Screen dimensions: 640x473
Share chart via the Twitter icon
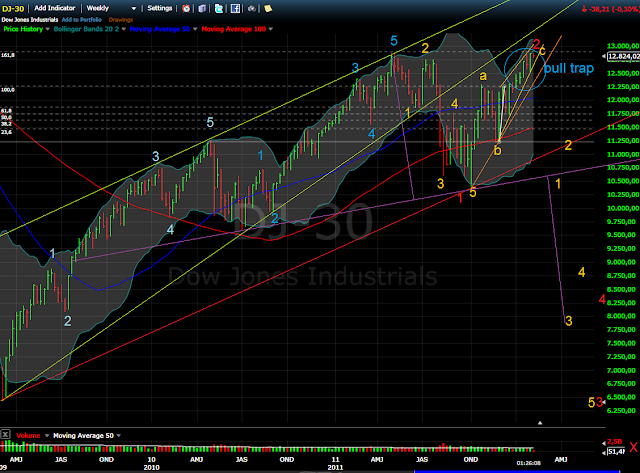[219, 8]
